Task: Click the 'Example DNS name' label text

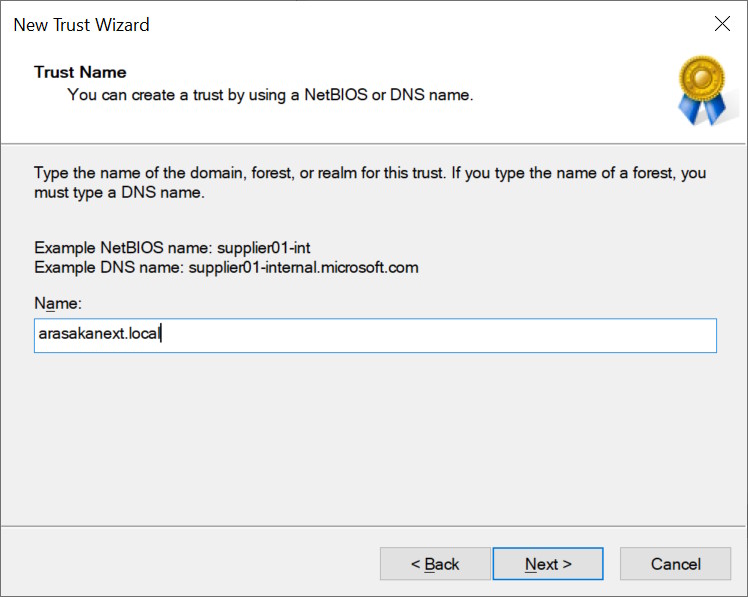Action: 108,267
